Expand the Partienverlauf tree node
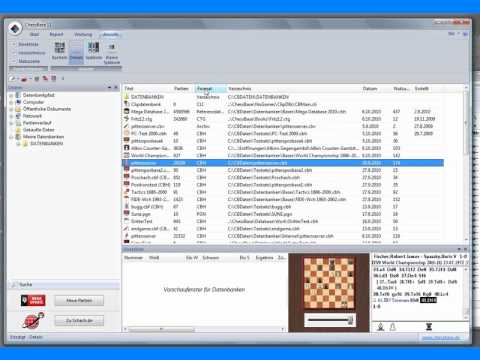Viewport: 480px width, 360px height. point(11,123)
